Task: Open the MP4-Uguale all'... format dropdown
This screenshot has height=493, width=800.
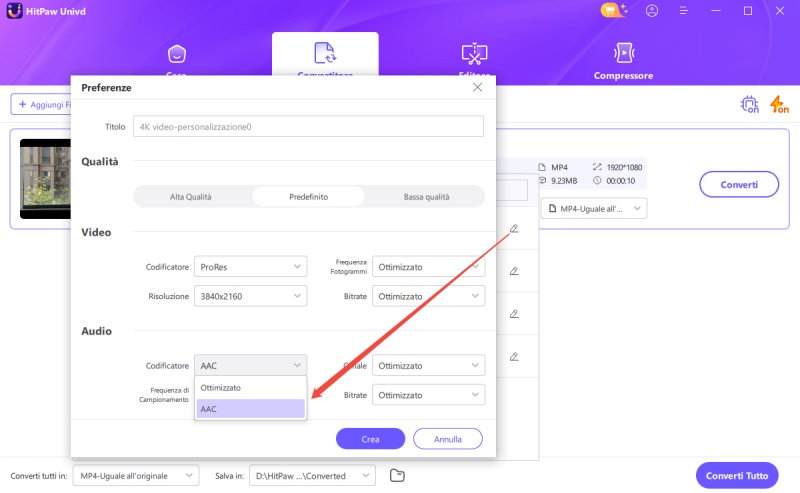Action: click(594, 208)
